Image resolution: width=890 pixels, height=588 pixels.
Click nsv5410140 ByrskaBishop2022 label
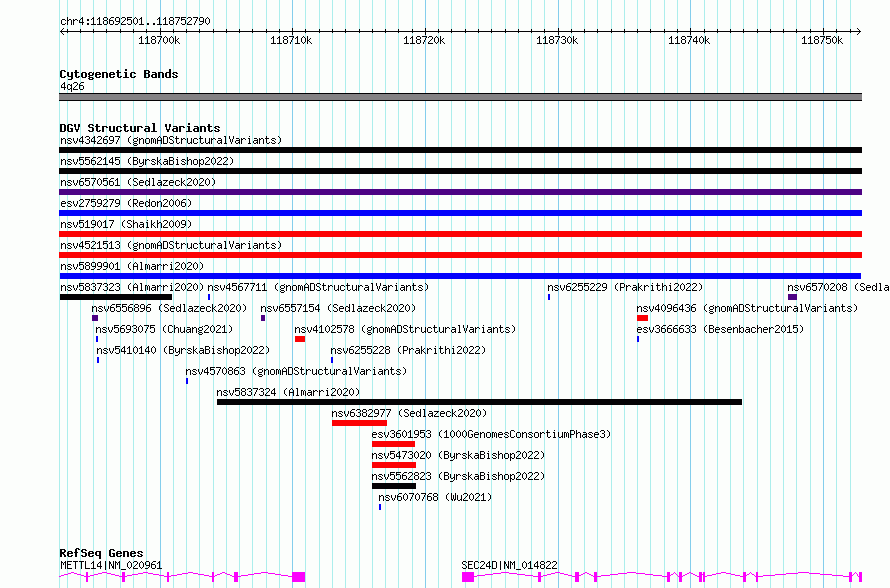[x=183, y=350]
